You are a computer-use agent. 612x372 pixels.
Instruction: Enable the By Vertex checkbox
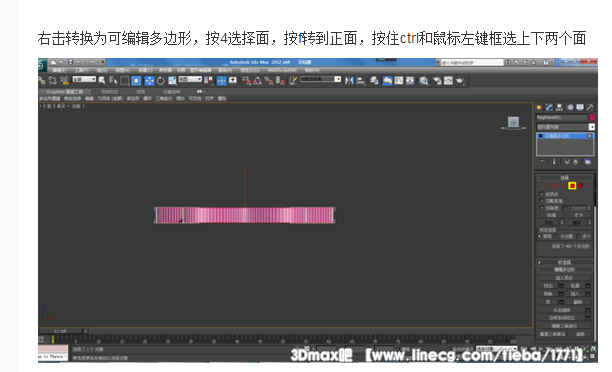pyautogui.click(x=542, y=194)
